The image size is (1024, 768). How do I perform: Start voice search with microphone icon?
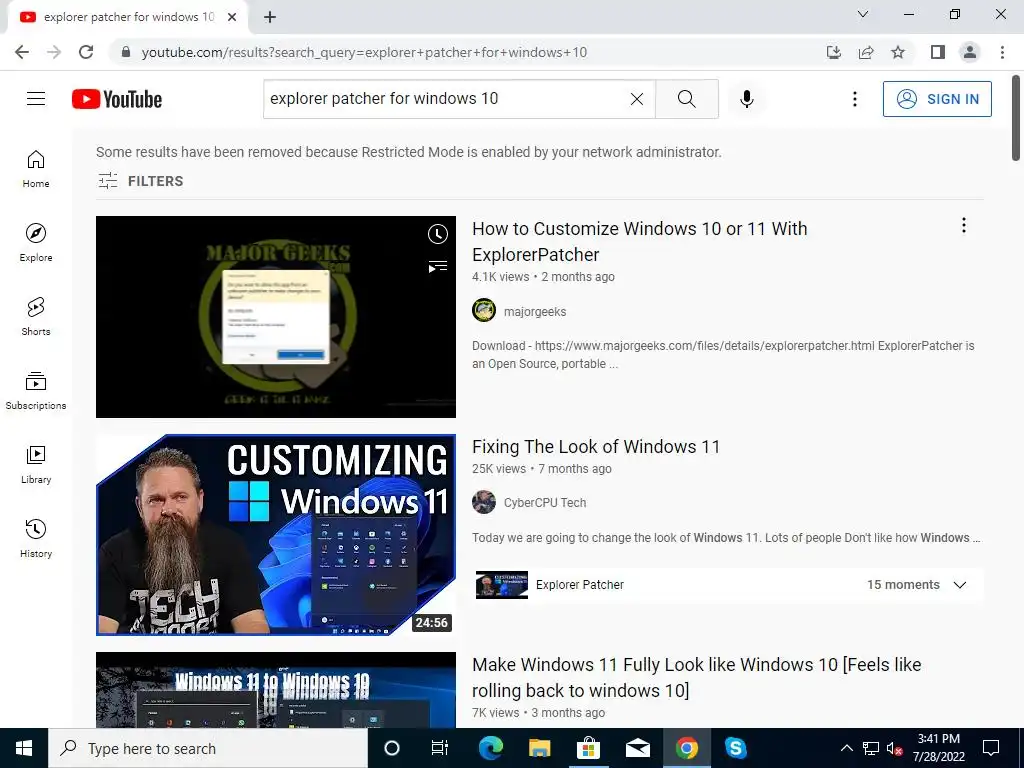[x=746, y=99]
